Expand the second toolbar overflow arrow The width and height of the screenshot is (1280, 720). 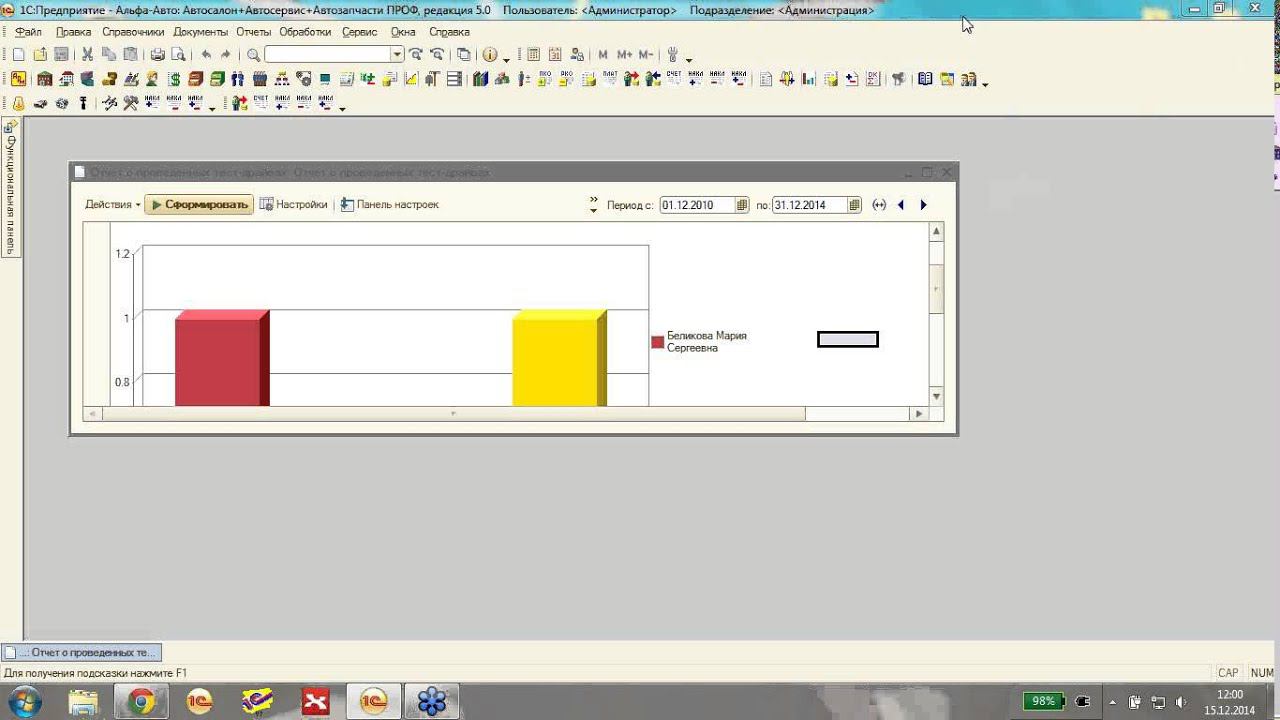coord(985,84)
